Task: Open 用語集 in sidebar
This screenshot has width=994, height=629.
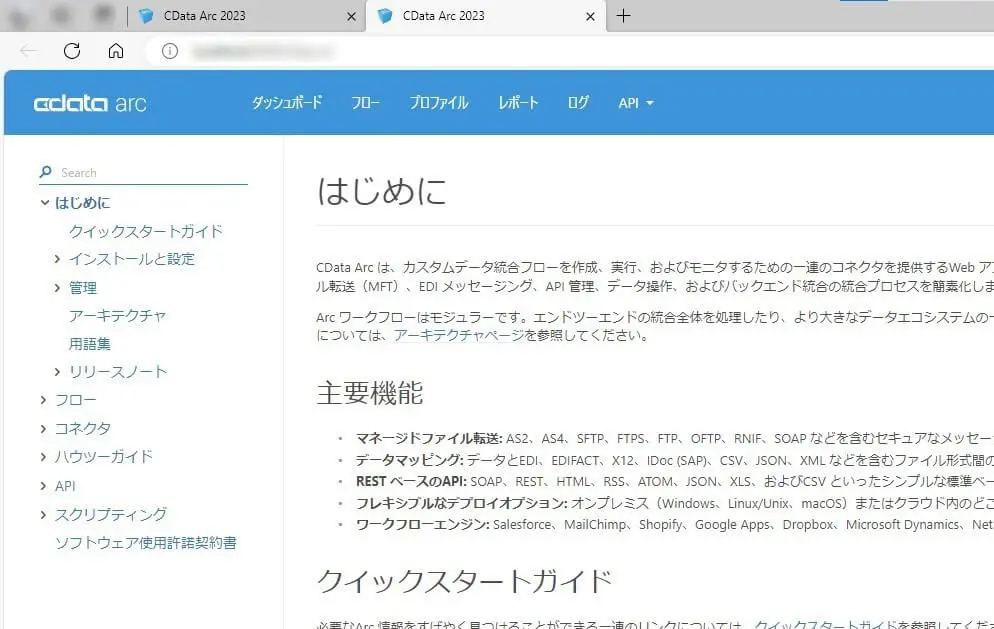Action: pos(89,344)
